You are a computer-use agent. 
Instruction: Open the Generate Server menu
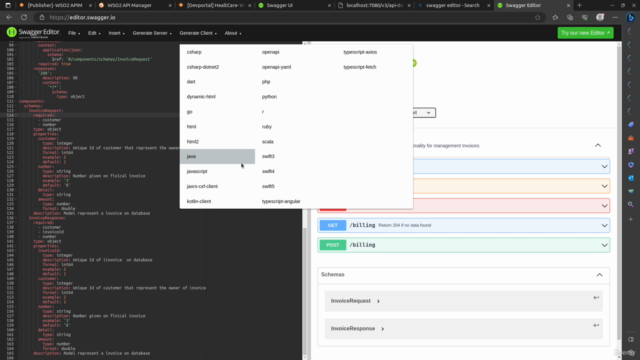(x=152, y=33)
